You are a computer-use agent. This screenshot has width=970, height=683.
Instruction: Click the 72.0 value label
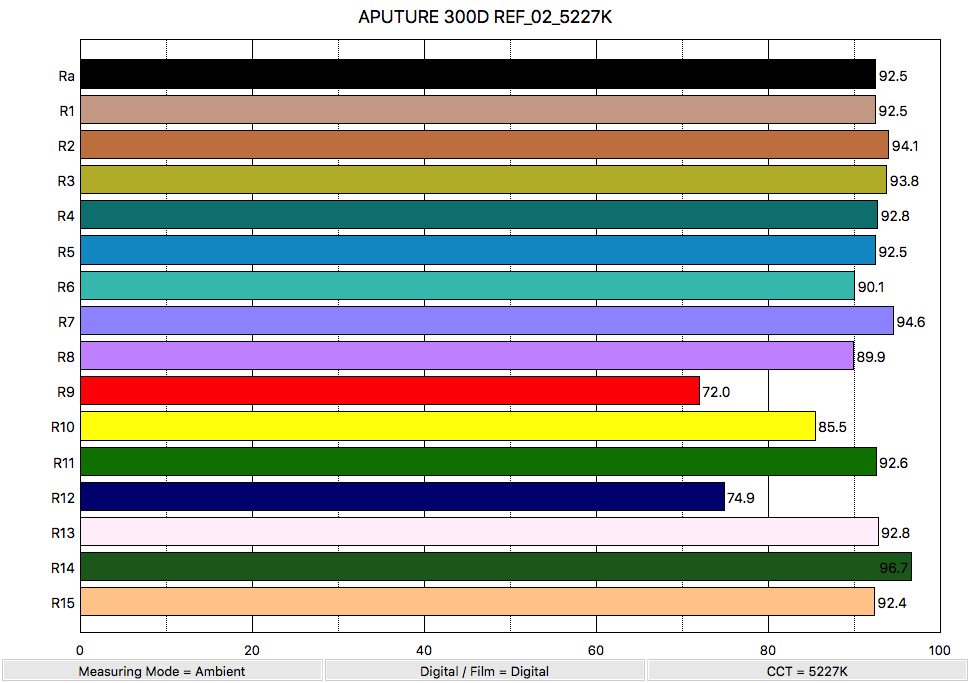click(x=716, y=392)
